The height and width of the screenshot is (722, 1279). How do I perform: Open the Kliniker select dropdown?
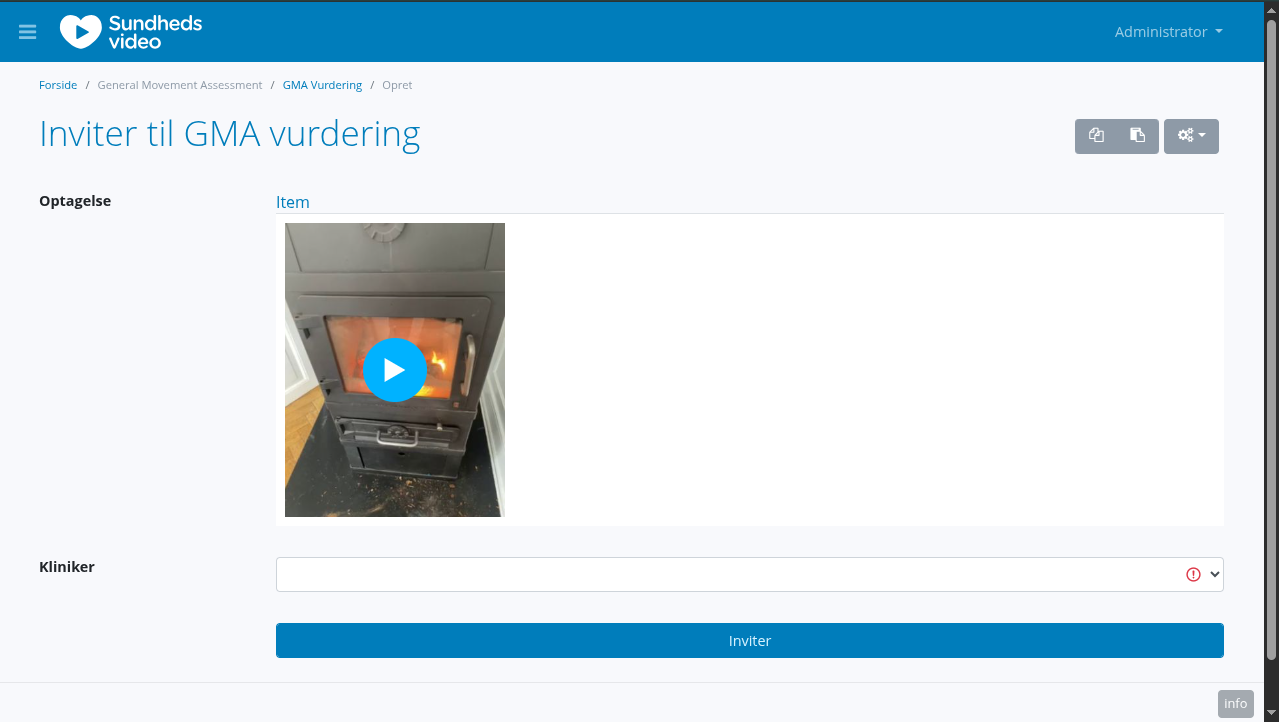point(750,575)
